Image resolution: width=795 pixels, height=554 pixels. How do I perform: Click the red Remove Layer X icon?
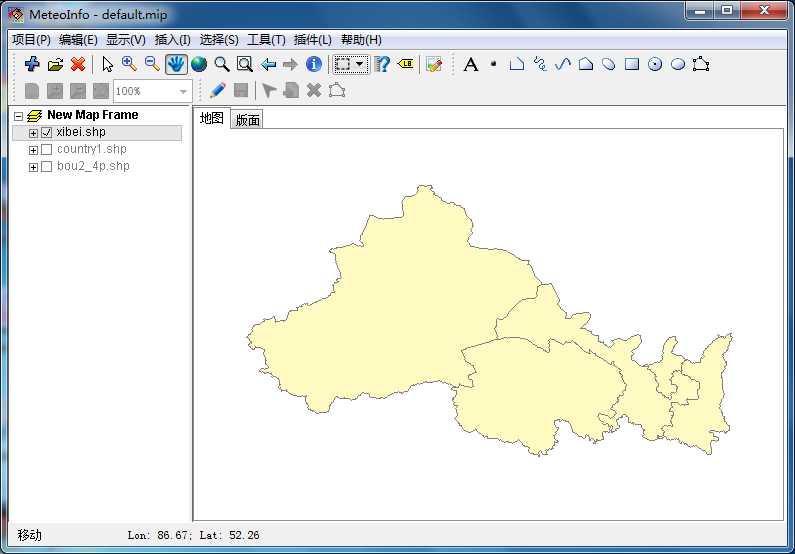coord(78,65)
